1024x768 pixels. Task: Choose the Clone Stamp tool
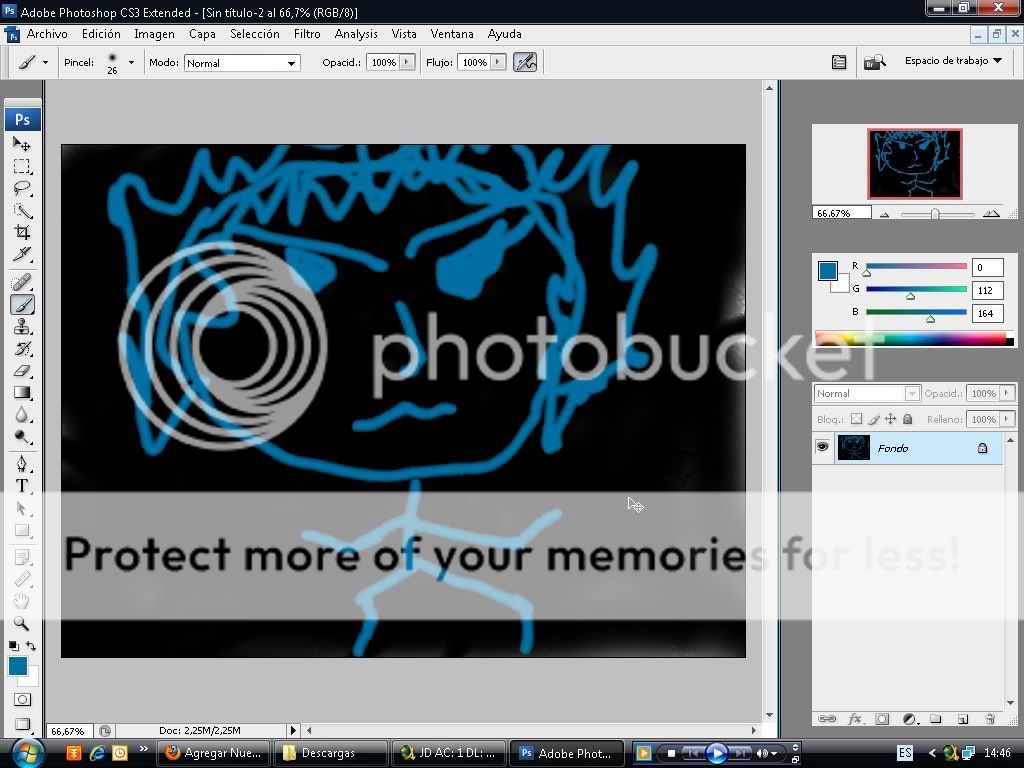click(22, 327)
